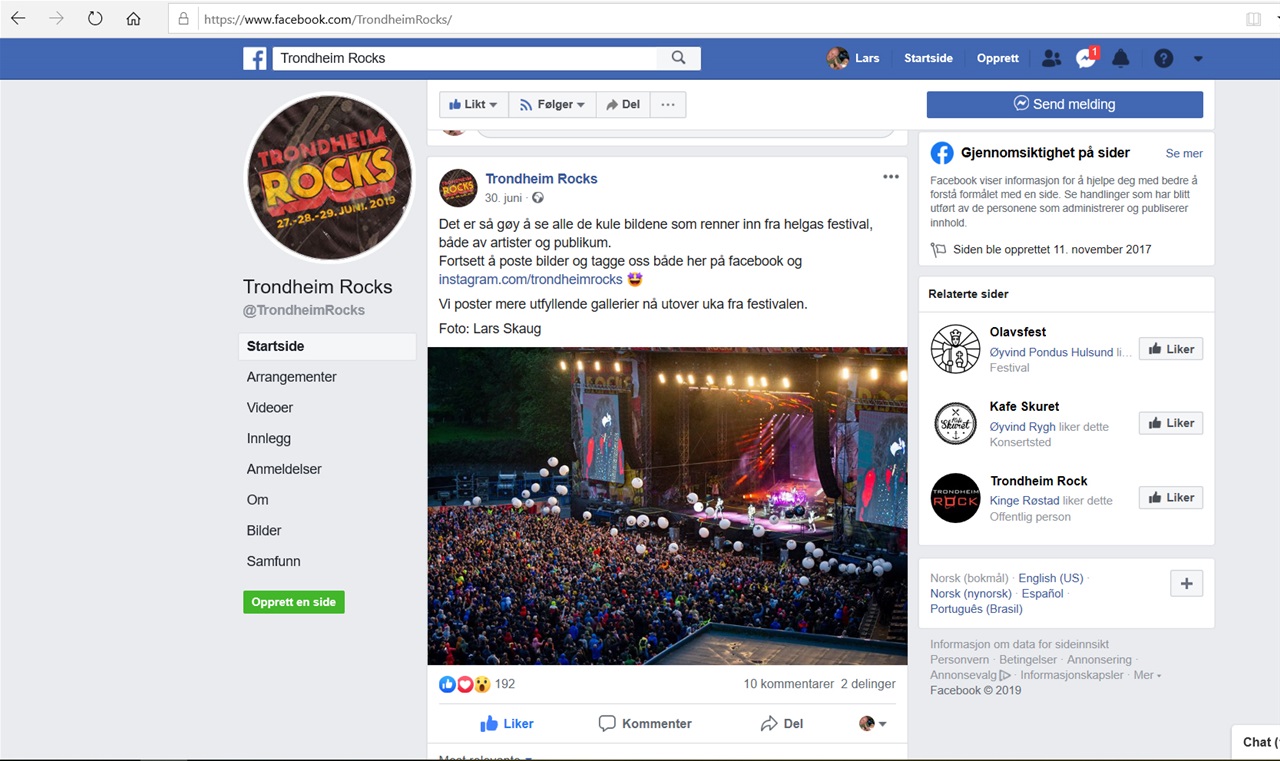Open Videoer in the left menu

(x=270, y=408)
